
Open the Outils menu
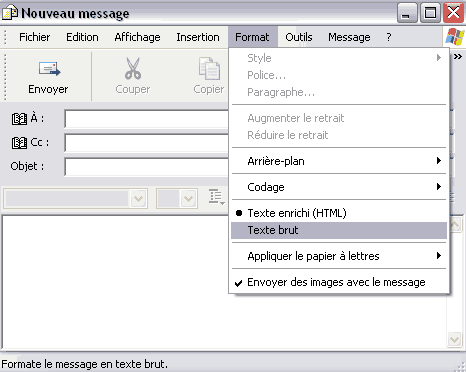pos(299,37)
